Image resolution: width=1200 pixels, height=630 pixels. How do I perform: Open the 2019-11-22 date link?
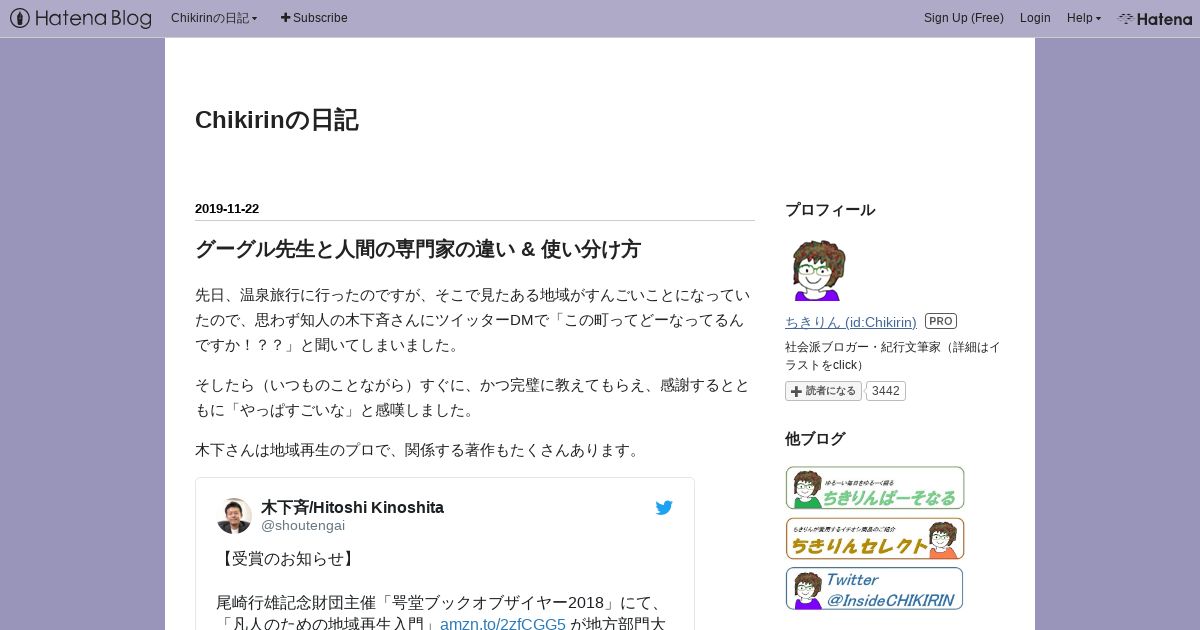click(x=227, y=209)
